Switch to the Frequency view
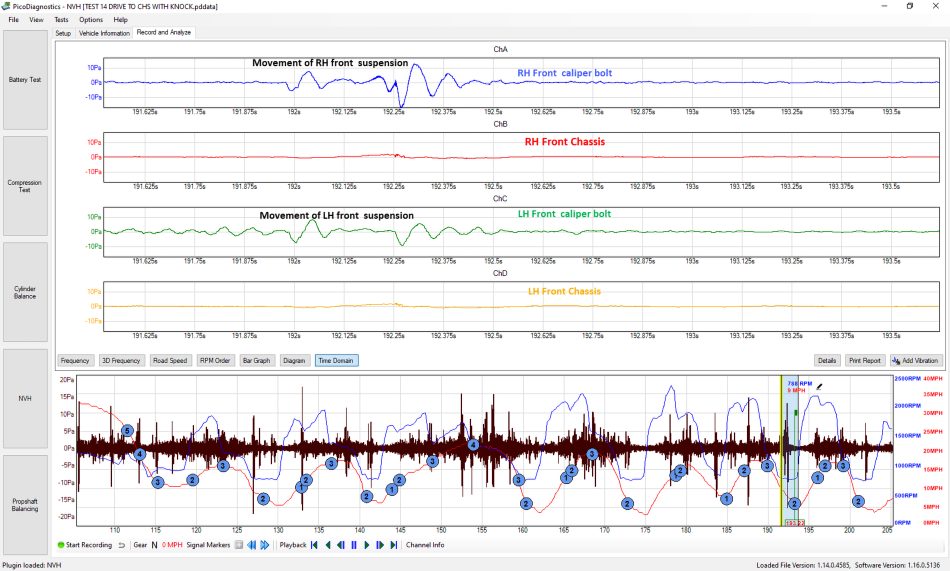Viewport: 950px width, 571px height. point(75,361)
